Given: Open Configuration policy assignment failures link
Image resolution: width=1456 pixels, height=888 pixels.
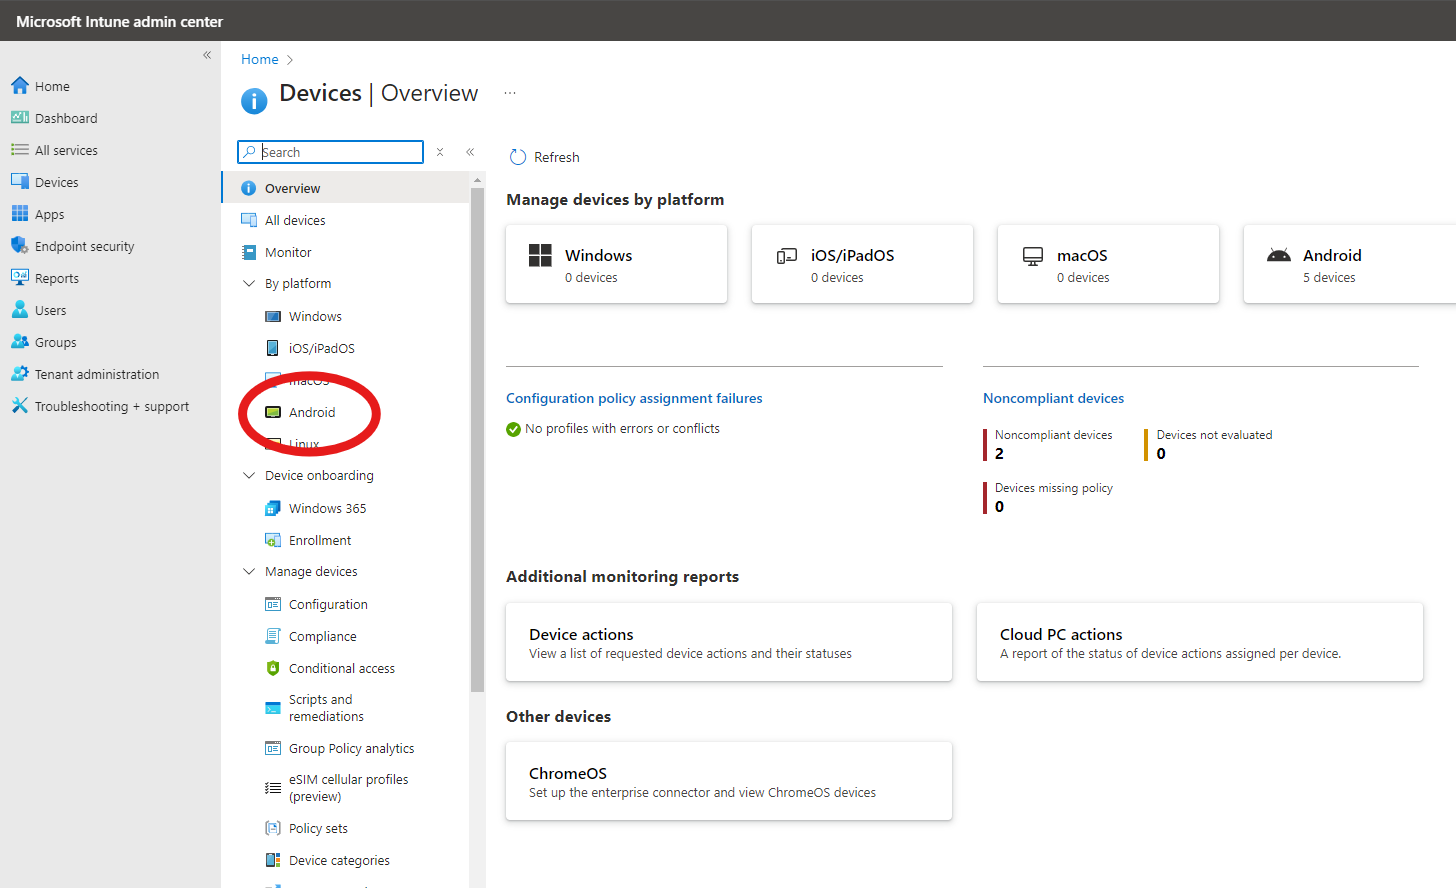Looking at the screenshot, I should point(634,398).
